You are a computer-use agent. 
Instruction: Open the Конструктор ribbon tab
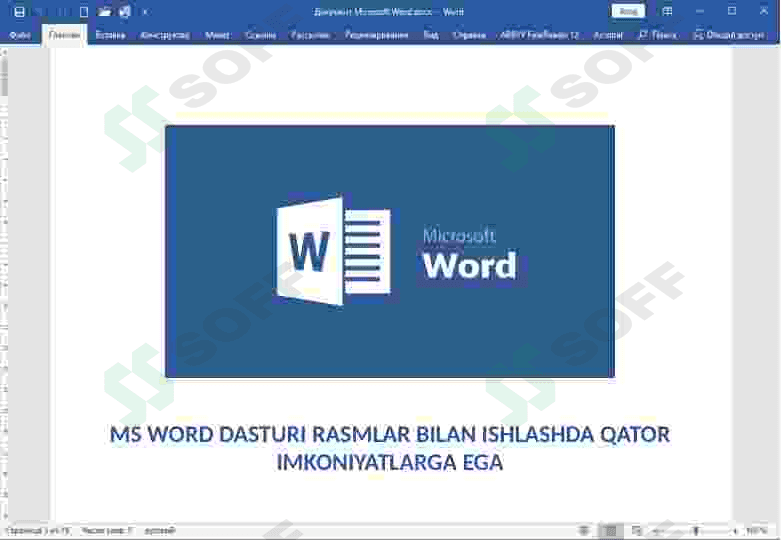click(165, 35)
